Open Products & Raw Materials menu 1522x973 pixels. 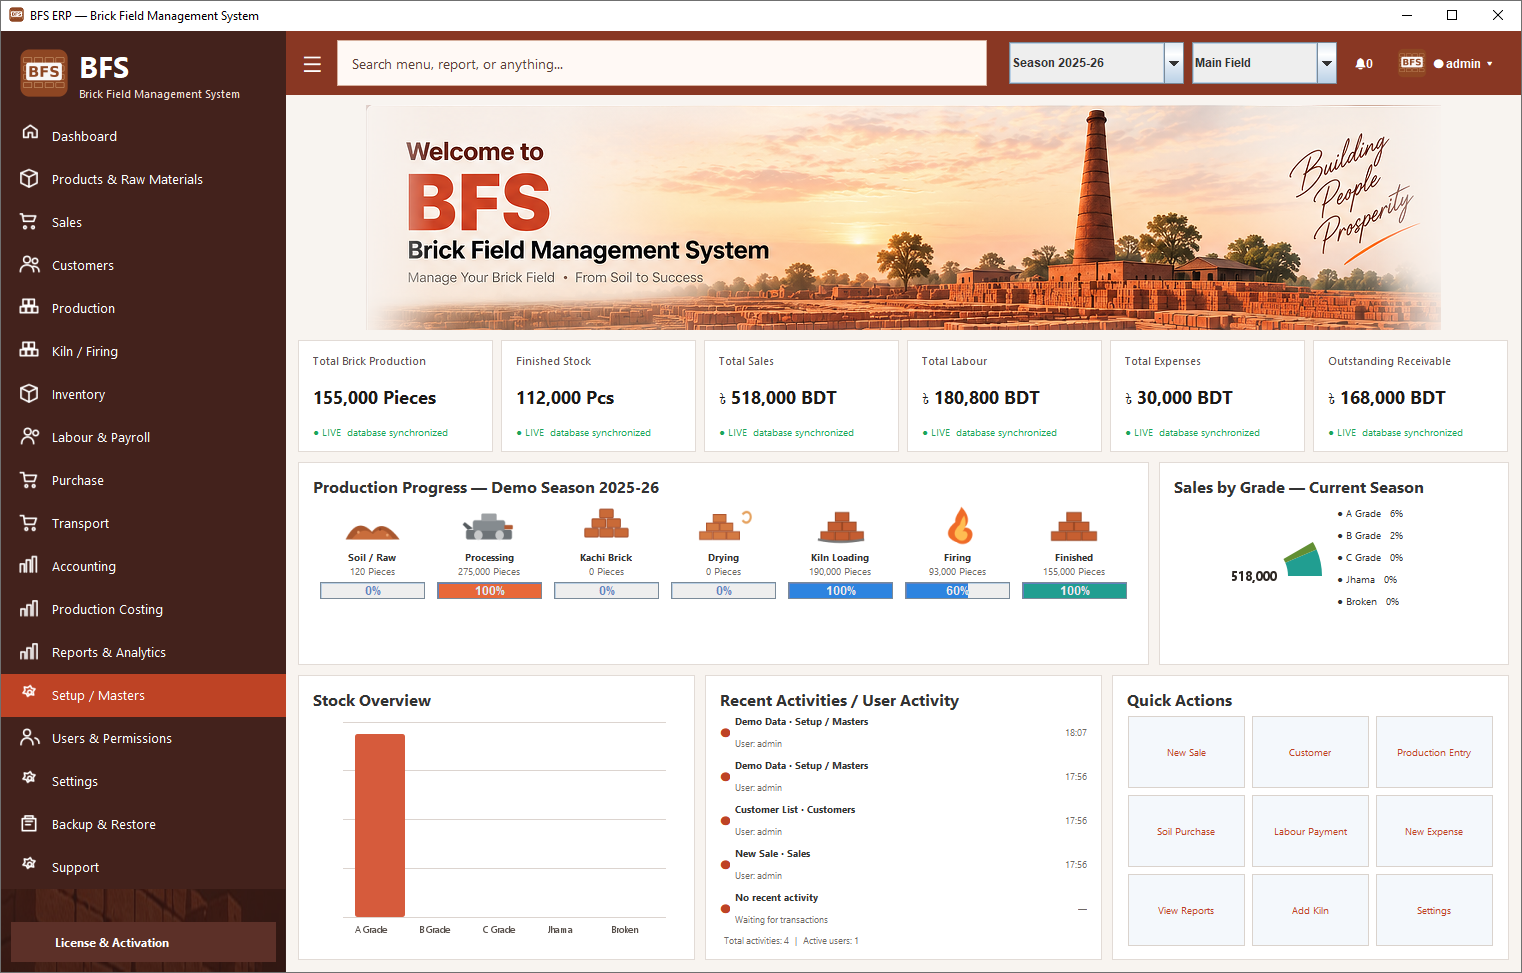point(143,179)
